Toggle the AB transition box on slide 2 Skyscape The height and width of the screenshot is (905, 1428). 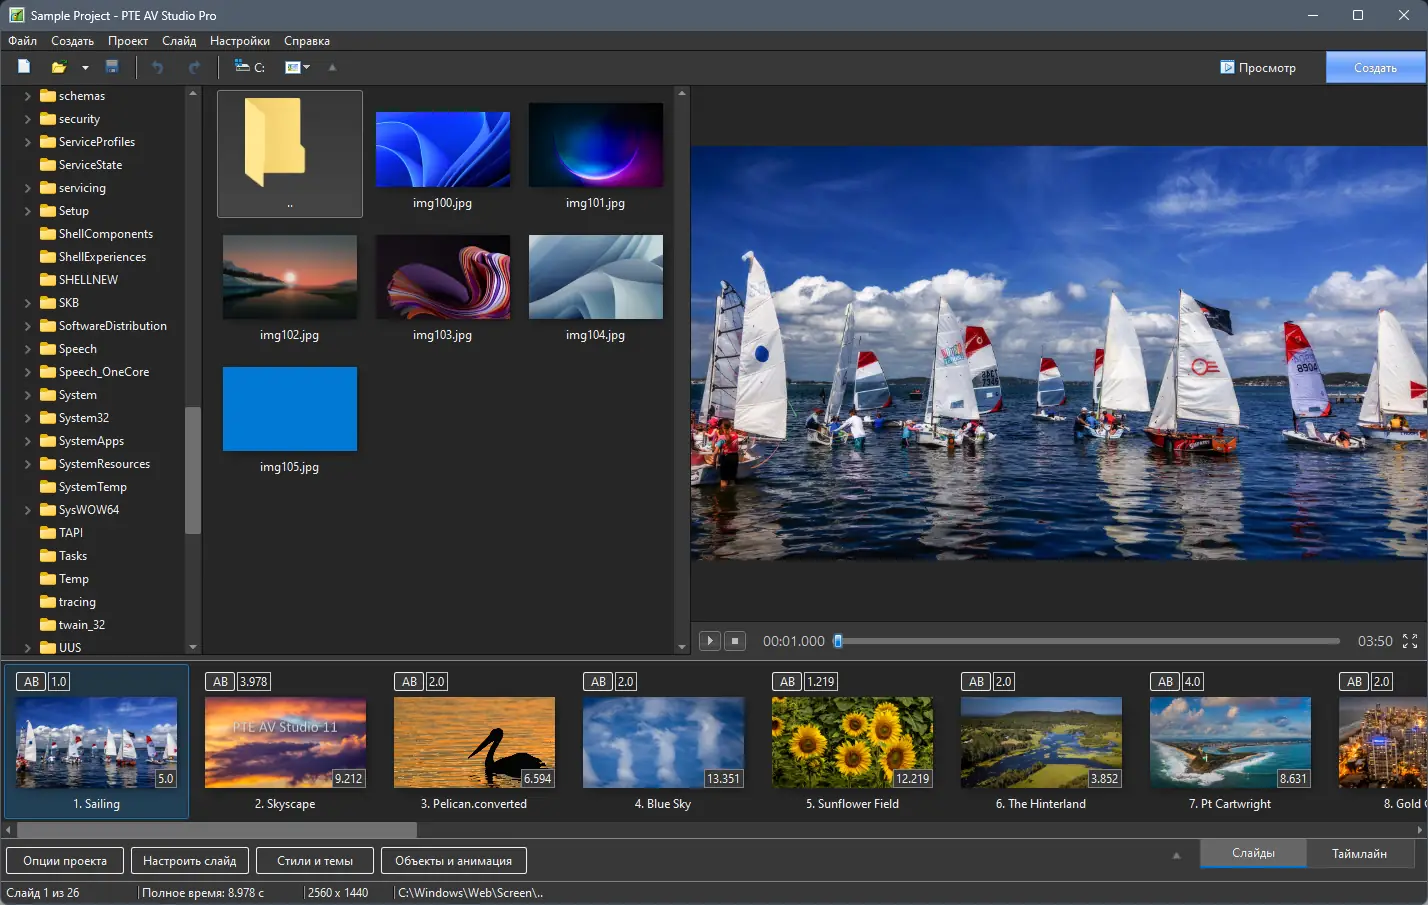221,682
